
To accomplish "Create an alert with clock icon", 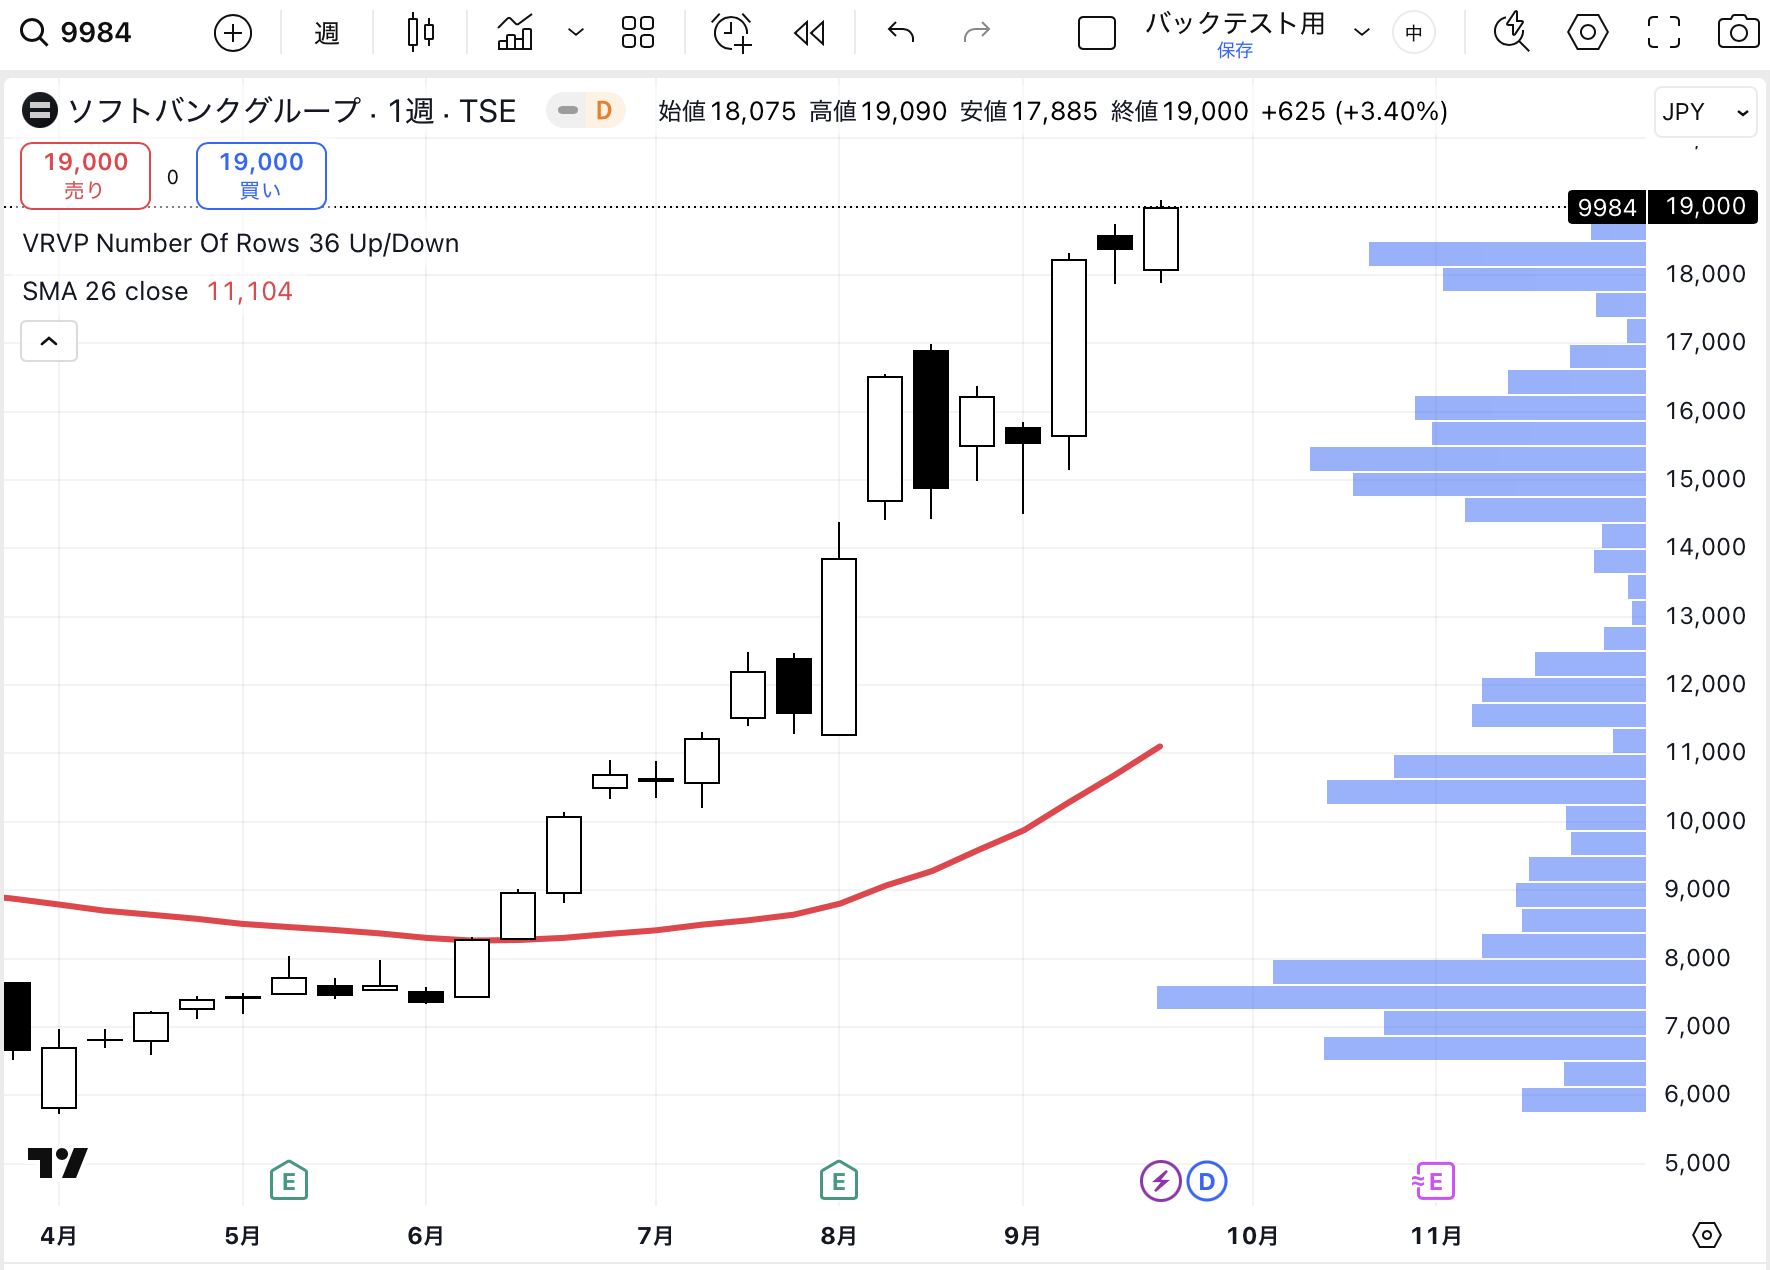I will click(731, 33).
